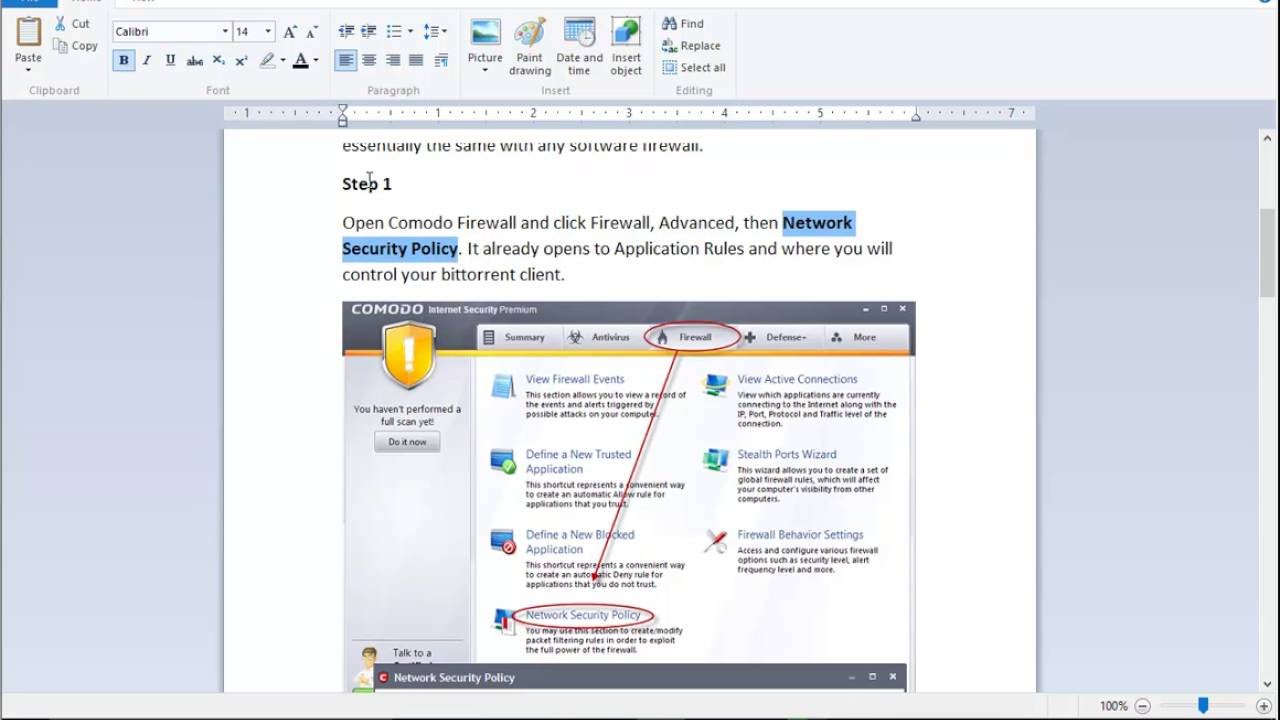1280x720 pixels.
Task: Apply the font color
Action: click(301, 60)
